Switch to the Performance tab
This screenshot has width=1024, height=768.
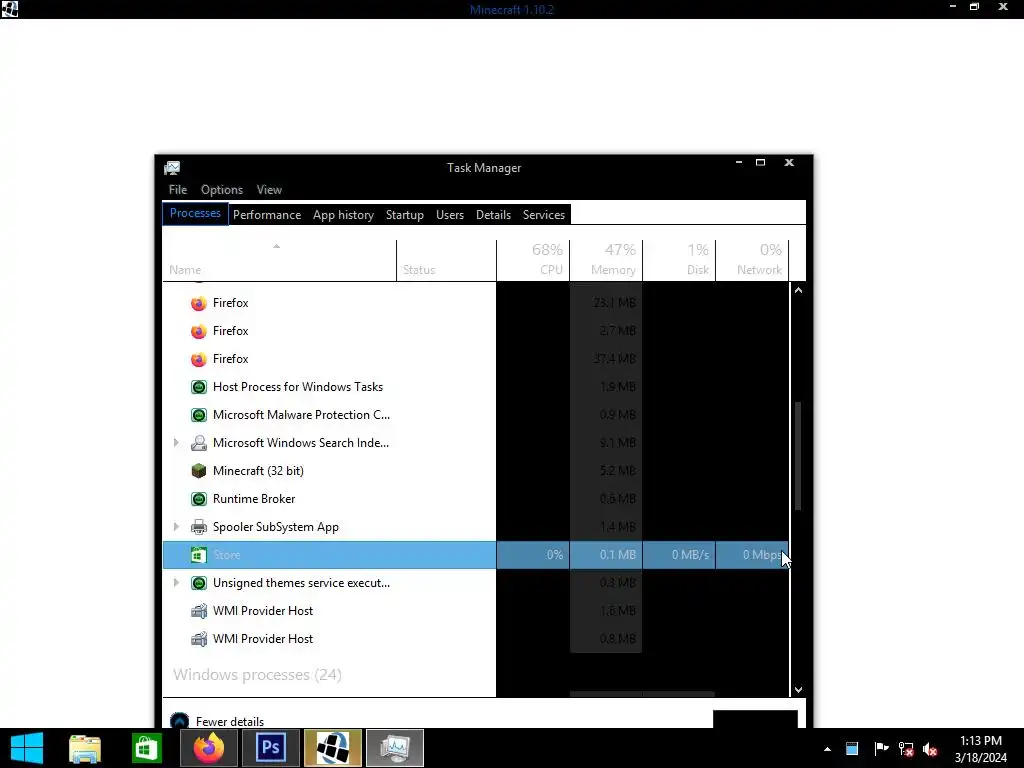(267, 214)
